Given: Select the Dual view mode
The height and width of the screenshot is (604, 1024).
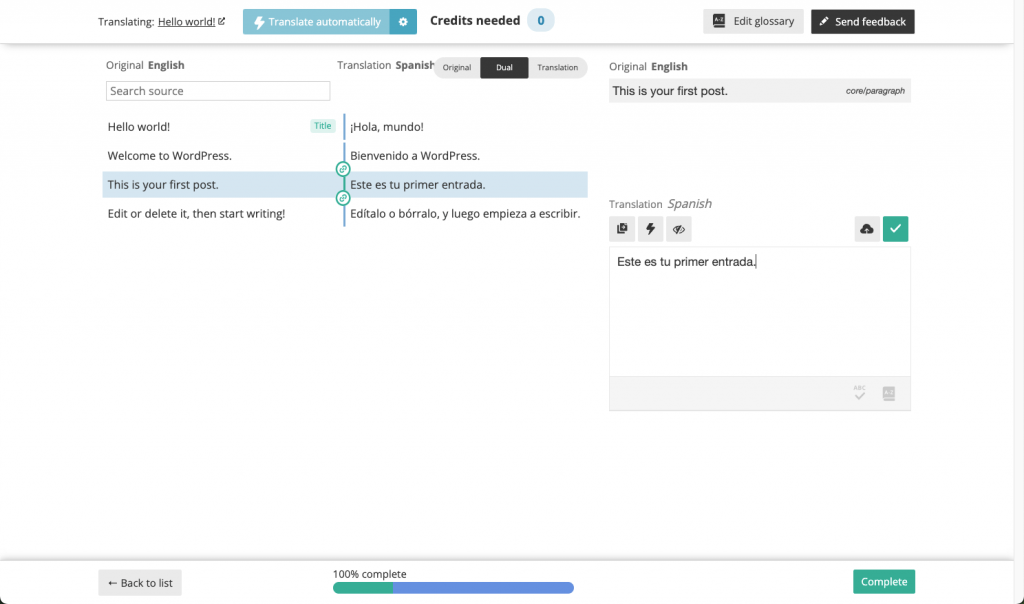Looking at the screenshot, I should click(504, 67).
